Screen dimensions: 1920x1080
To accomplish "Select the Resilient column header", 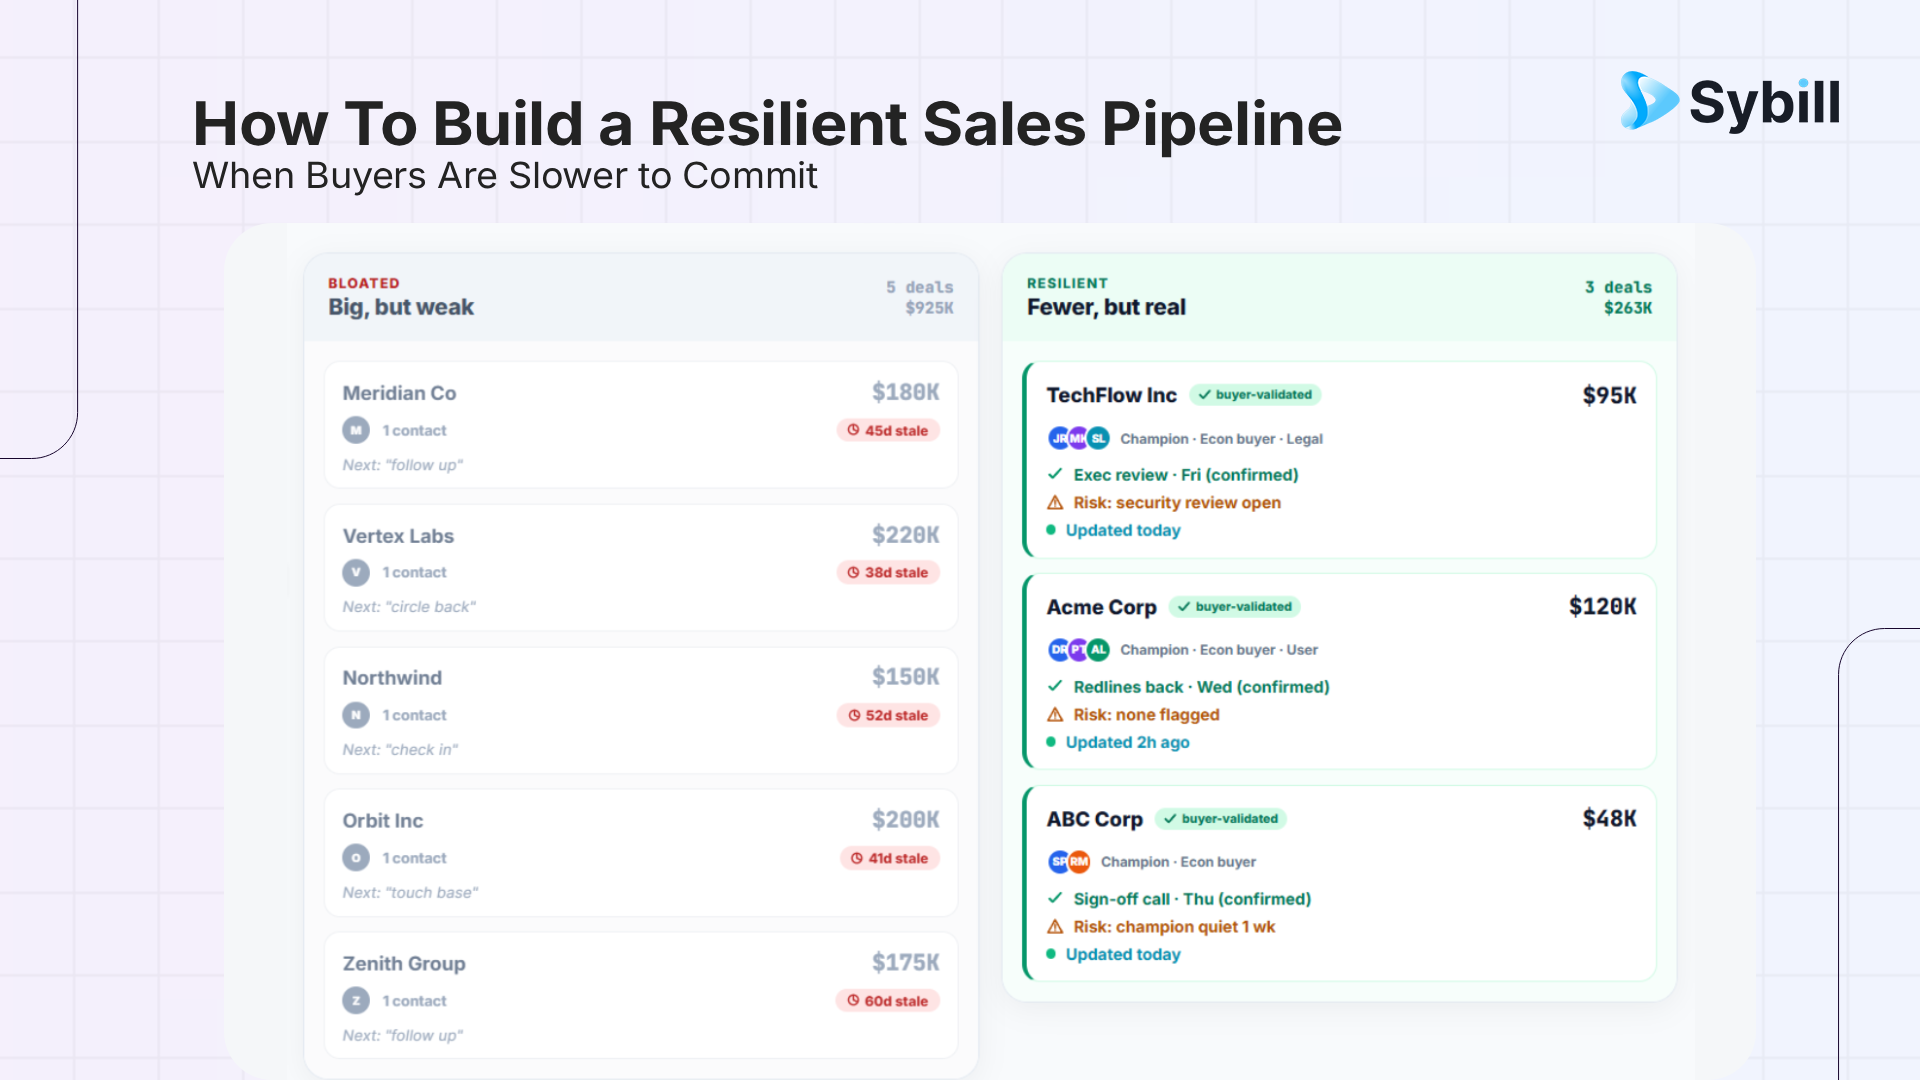I will pyautogui.click(x=1339, y=297).
